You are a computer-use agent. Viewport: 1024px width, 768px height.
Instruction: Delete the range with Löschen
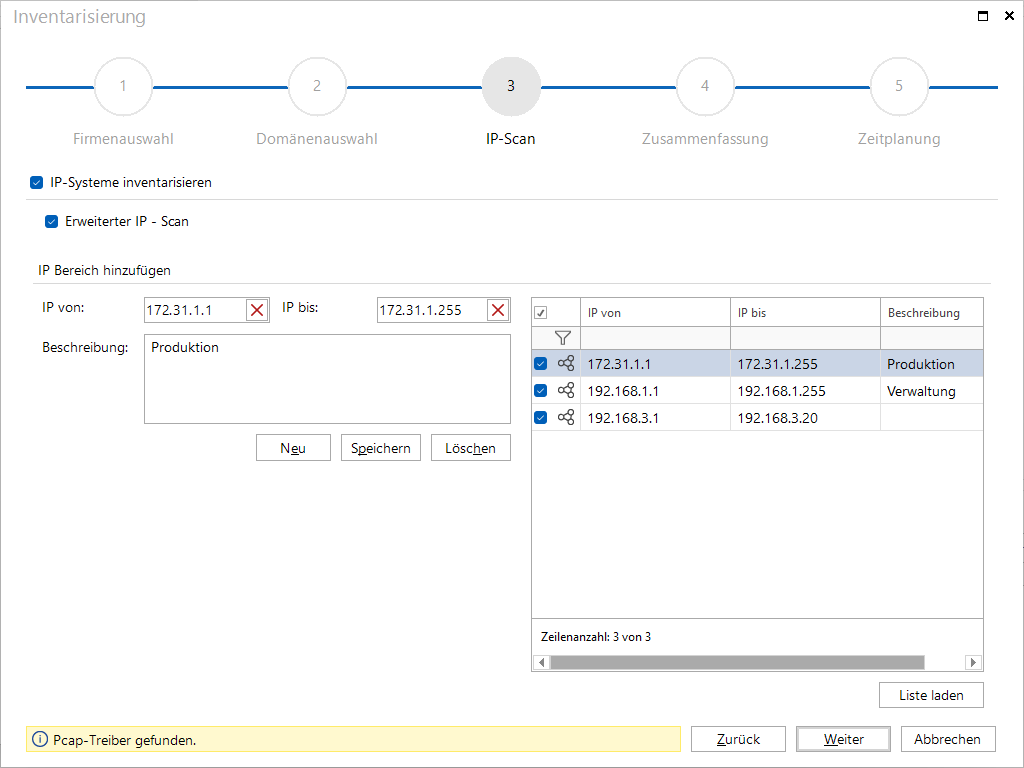coord(471,448)
